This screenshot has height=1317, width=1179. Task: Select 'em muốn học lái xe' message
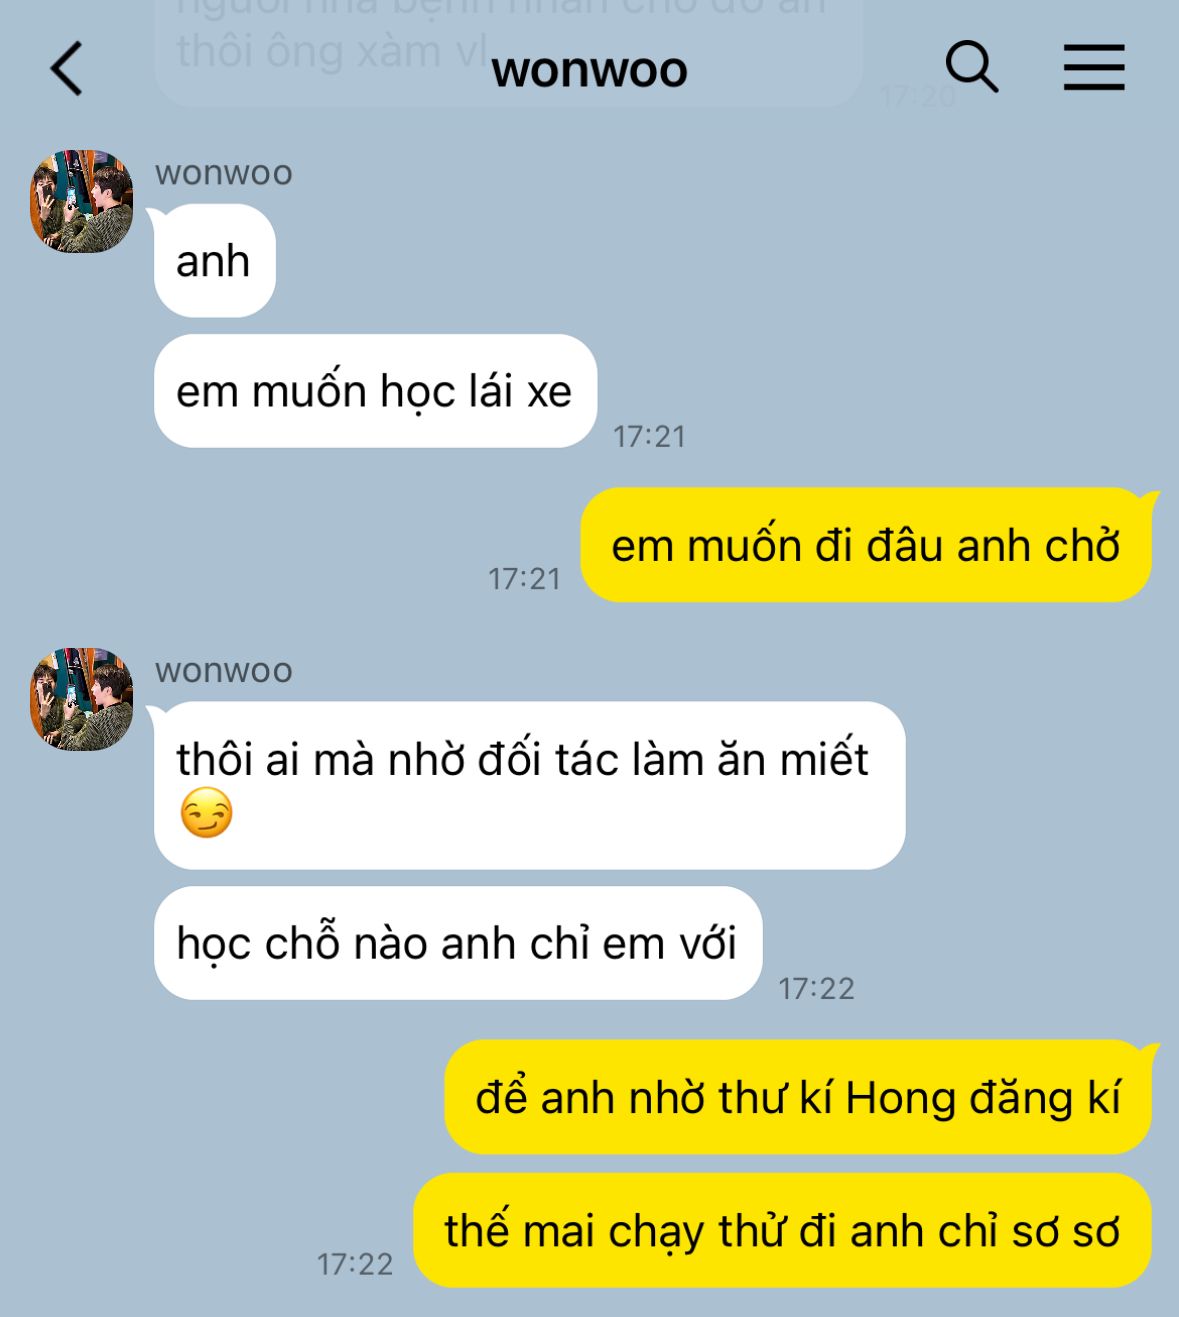pyautogui.click(x=375, y=391)
